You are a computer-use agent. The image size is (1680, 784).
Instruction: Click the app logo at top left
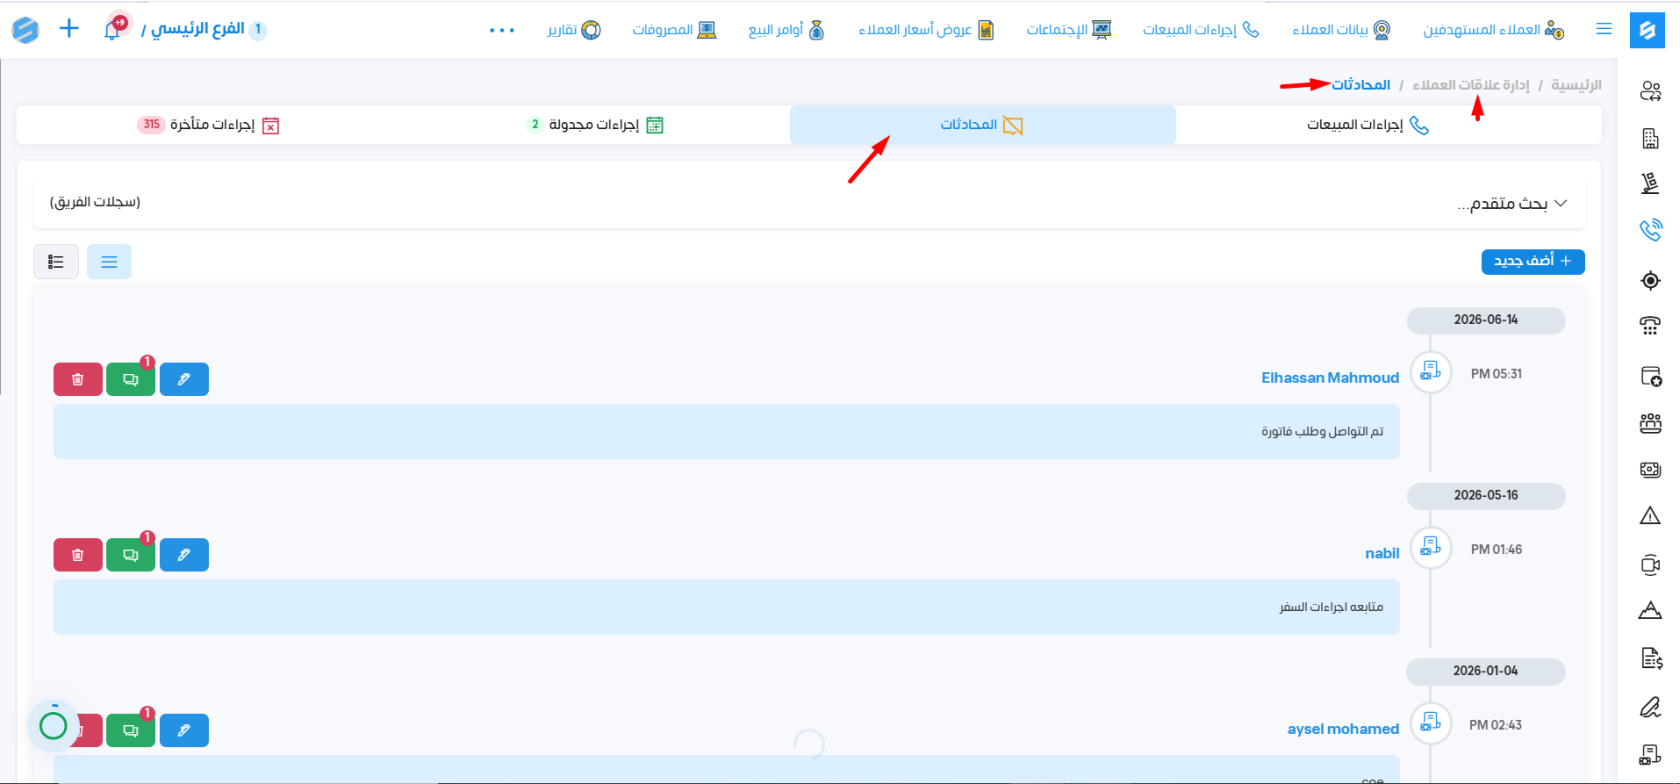pos(25,29)
